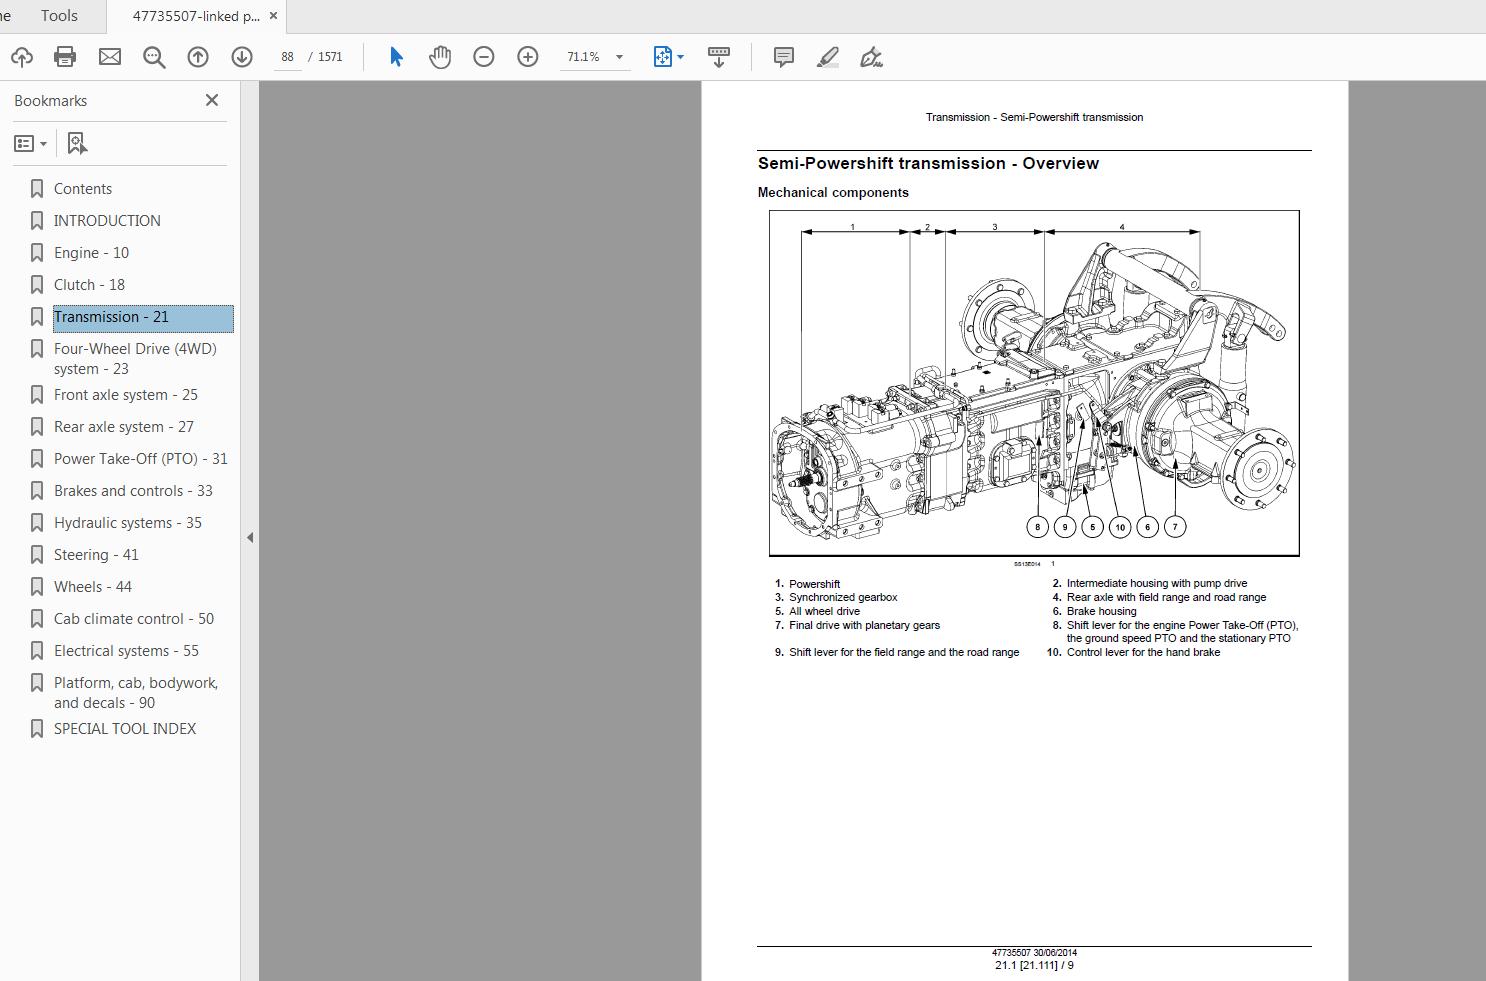Email the PDF as attachment
Image resolution: width=1486 pixels, height=981 pixels.
pos(109,57)
